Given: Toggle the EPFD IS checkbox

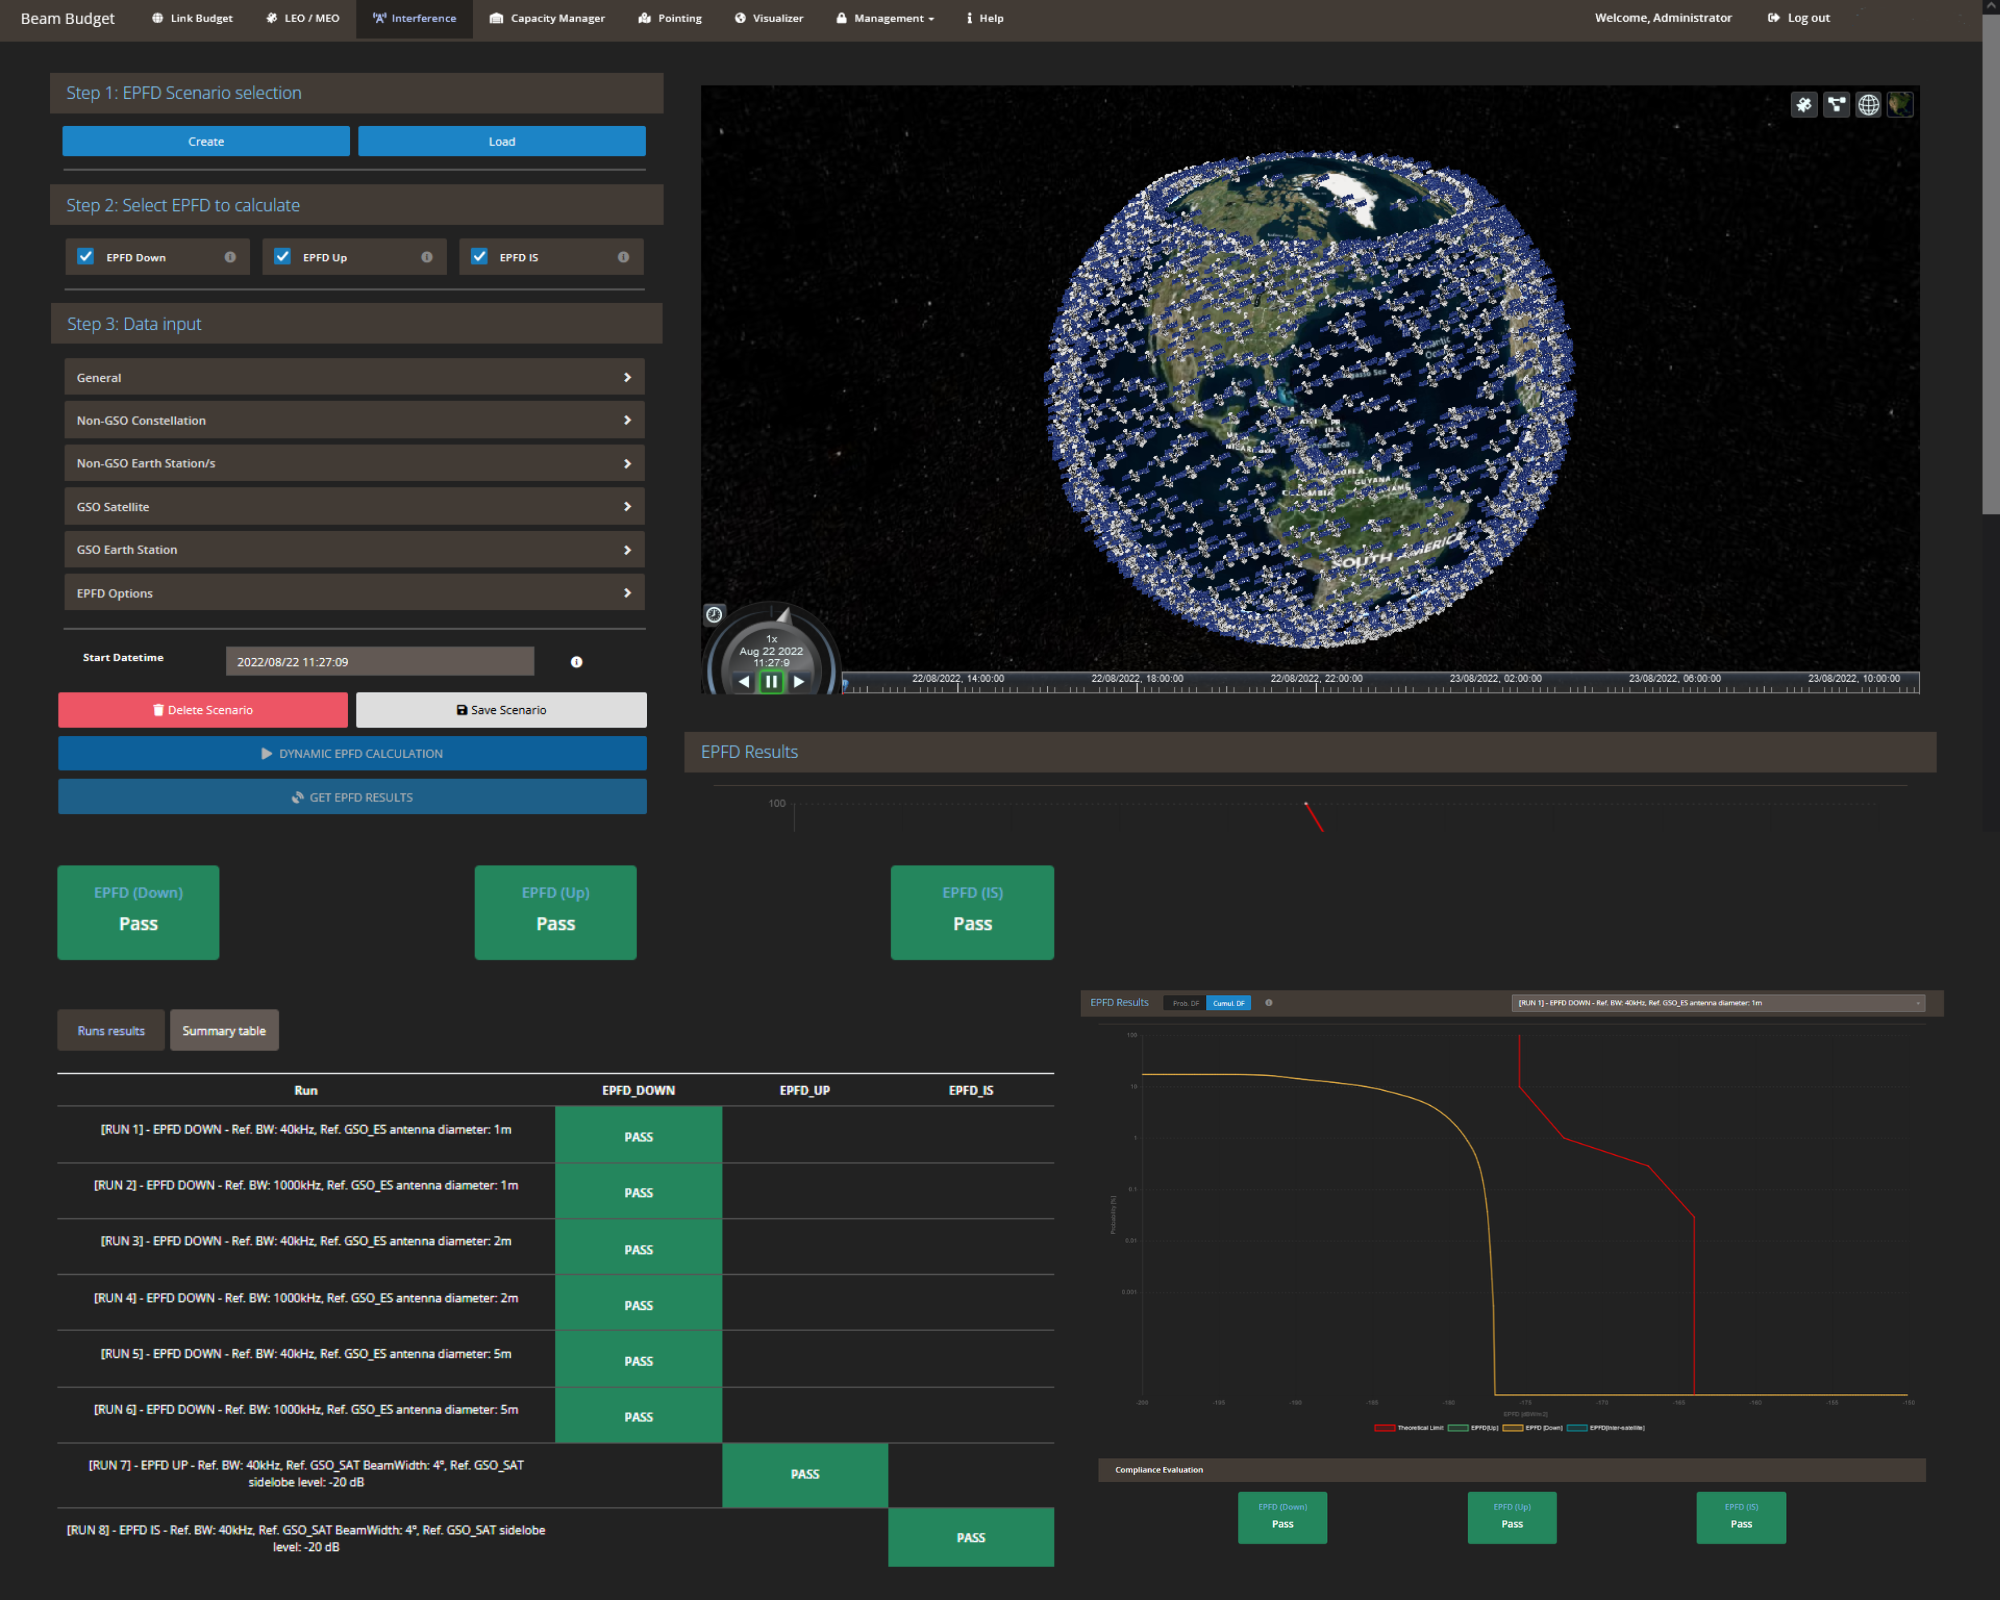Looking at the screenshot, I should click(480, 257).
